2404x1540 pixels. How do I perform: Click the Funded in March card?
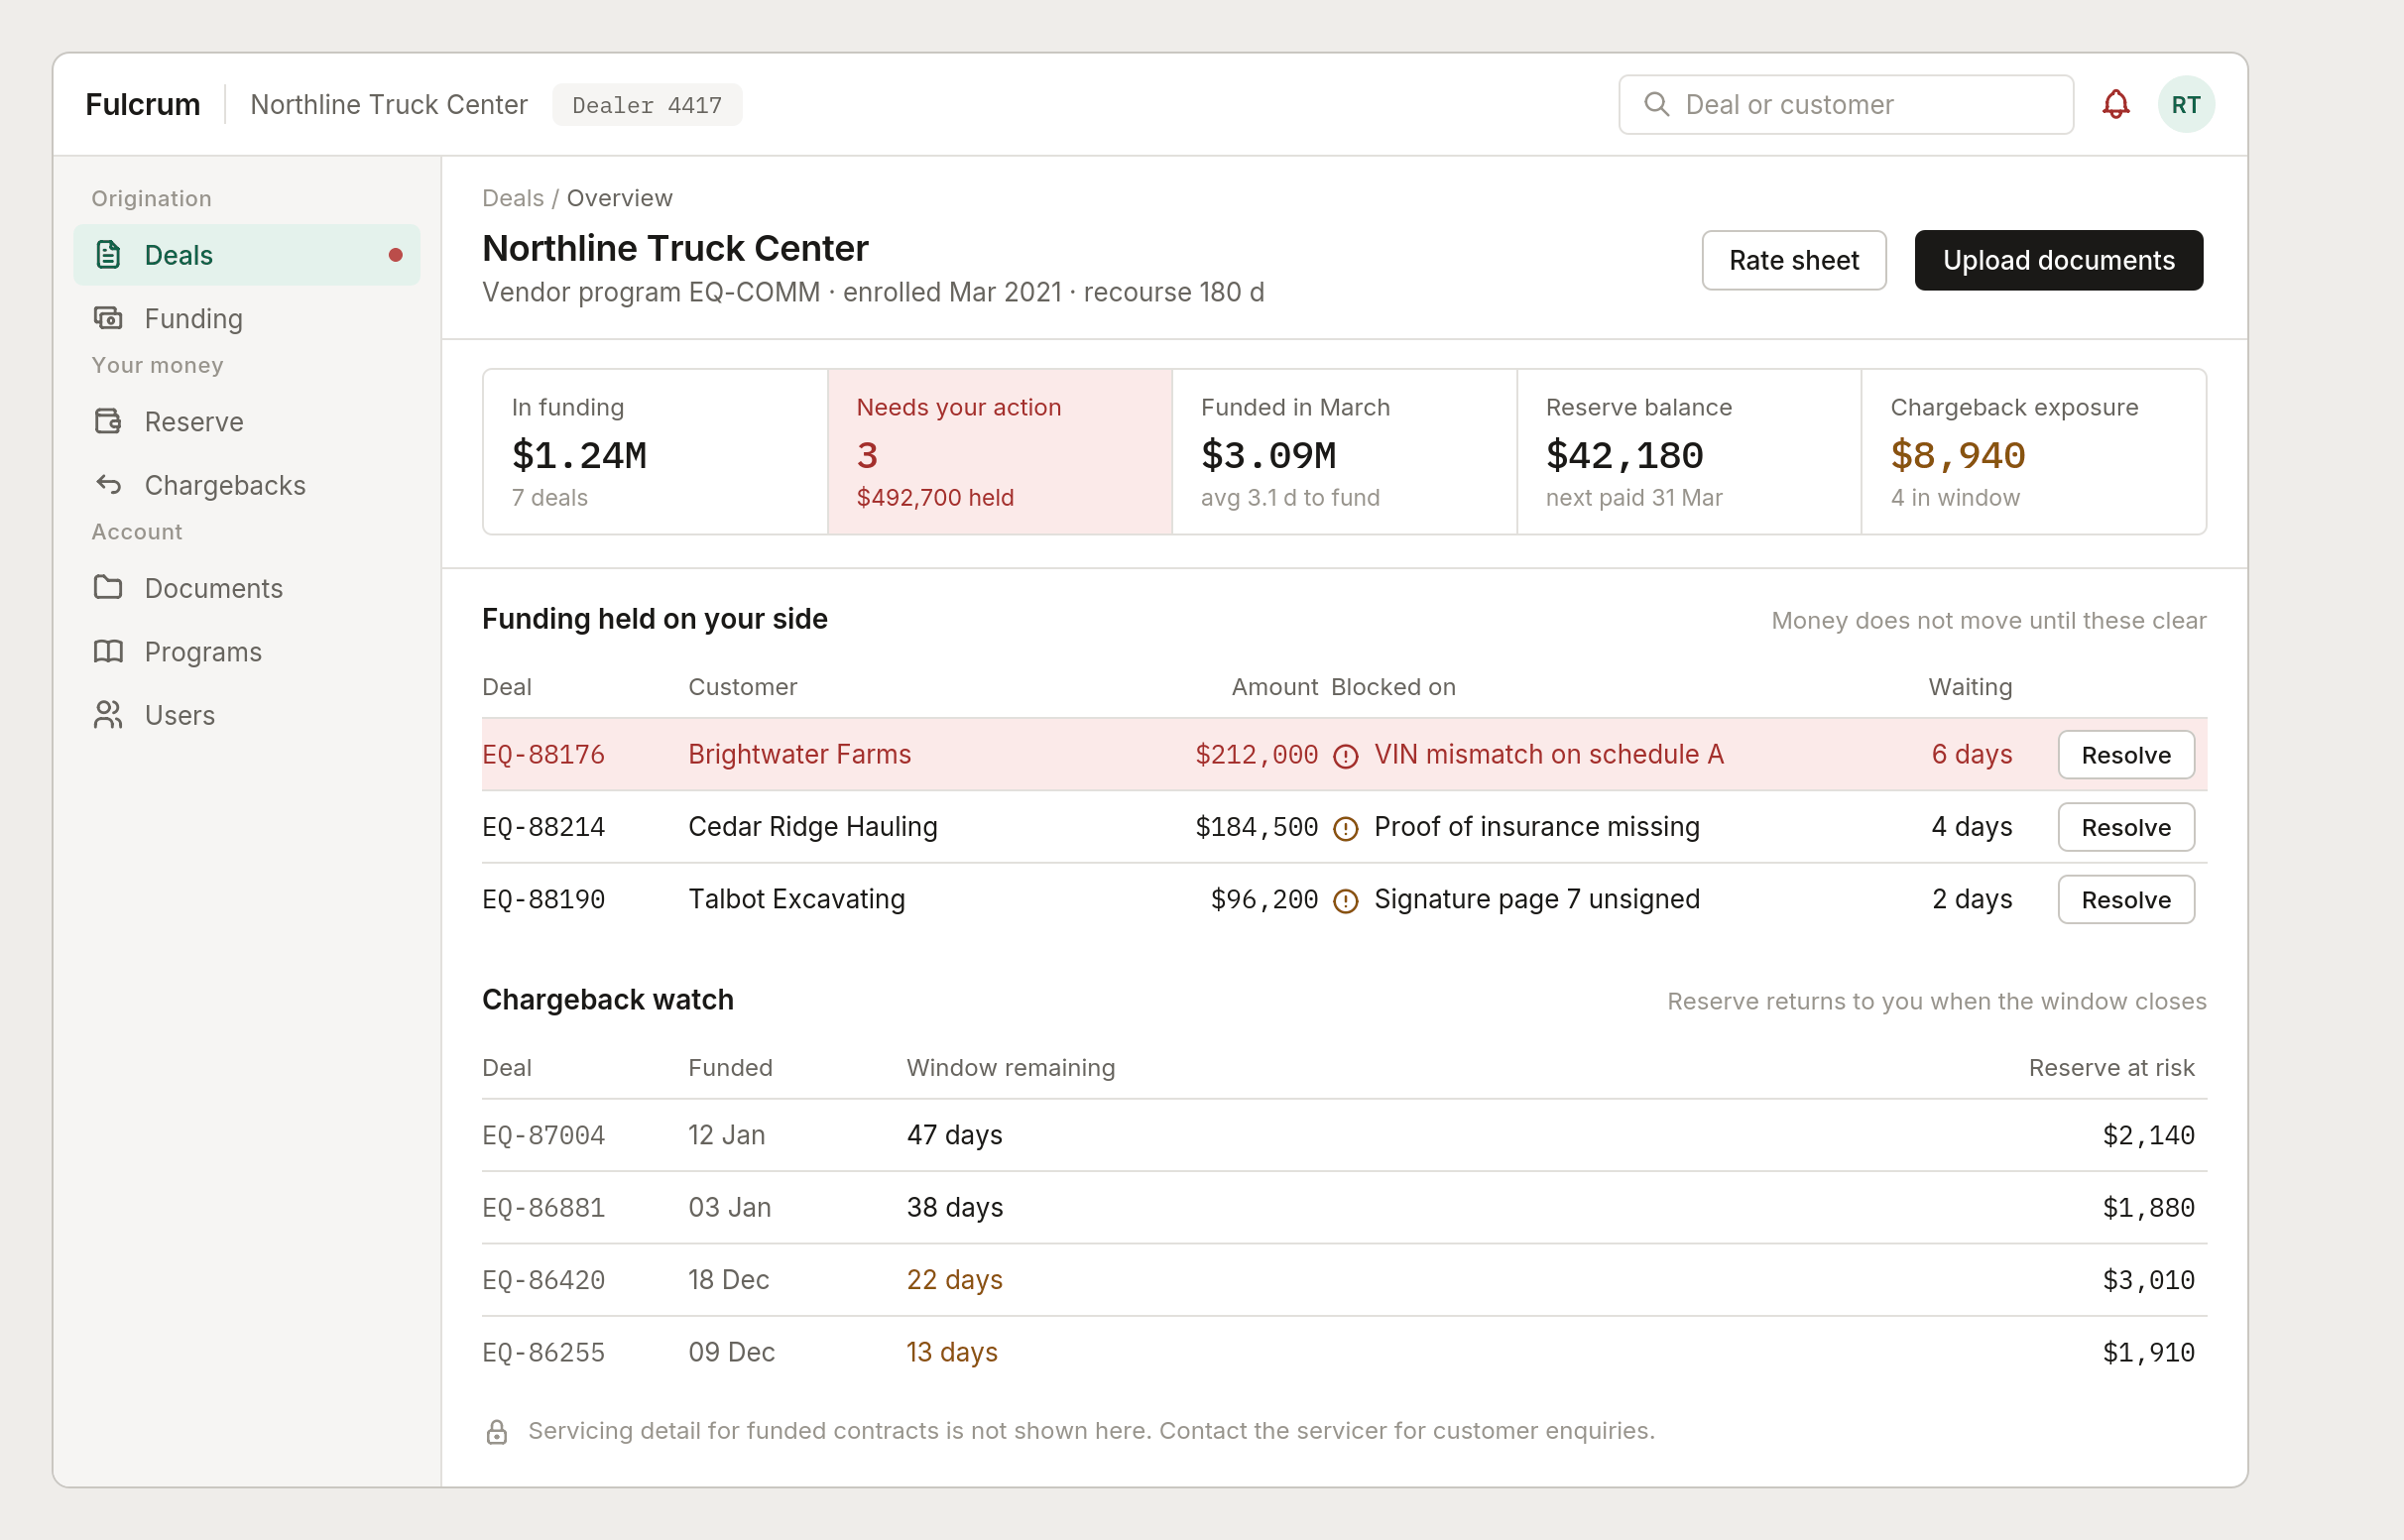[1345, 452]
